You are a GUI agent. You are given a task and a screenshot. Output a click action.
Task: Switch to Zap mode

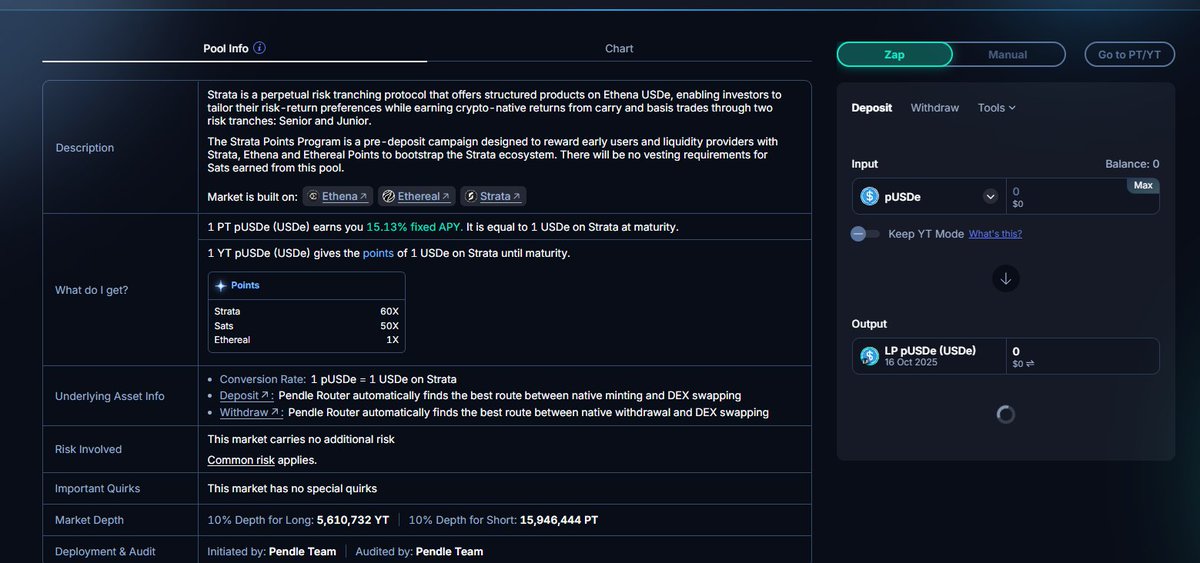(x=894, y=55)
